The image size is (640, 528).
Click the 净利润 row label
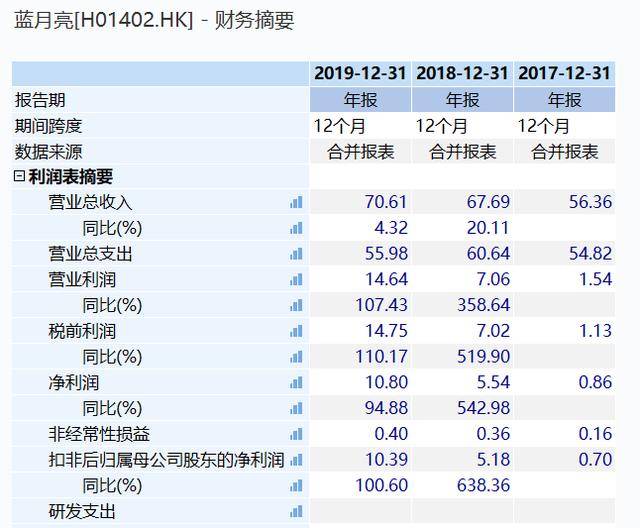pyautogui.click(x=73, y=382)
